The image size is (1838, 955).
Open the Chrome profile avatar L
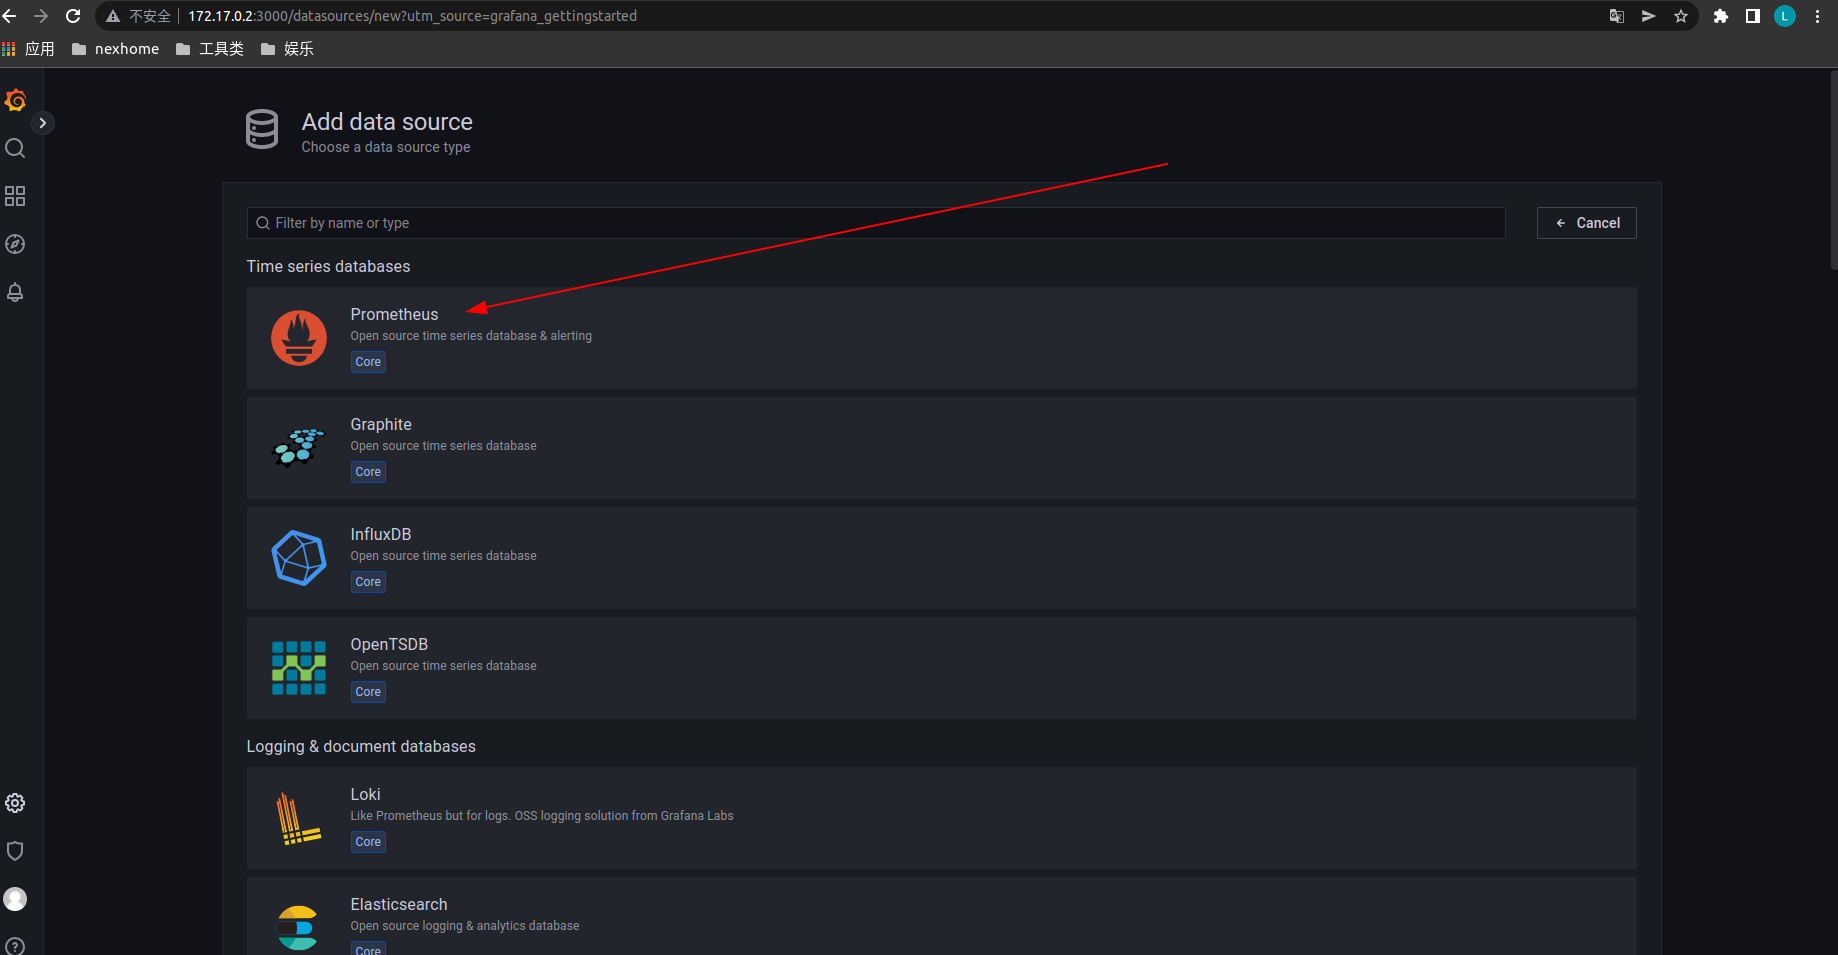pos(1785,16)
